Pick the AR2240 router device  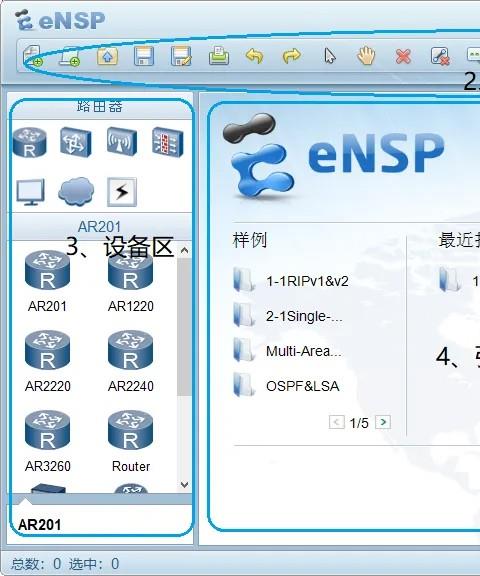pyautogui.click(x=130, y=362)
